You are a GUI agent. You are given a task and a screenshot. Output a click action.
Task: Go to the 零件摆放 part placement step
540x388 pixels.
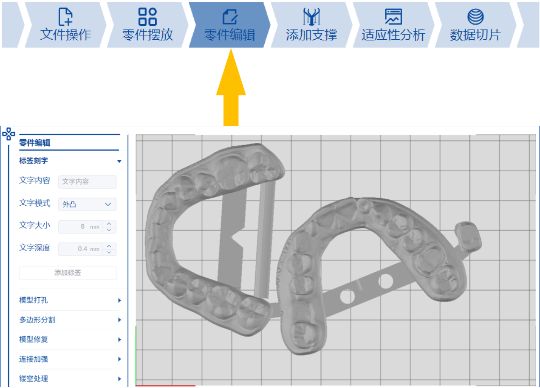[x=147, y=25]
